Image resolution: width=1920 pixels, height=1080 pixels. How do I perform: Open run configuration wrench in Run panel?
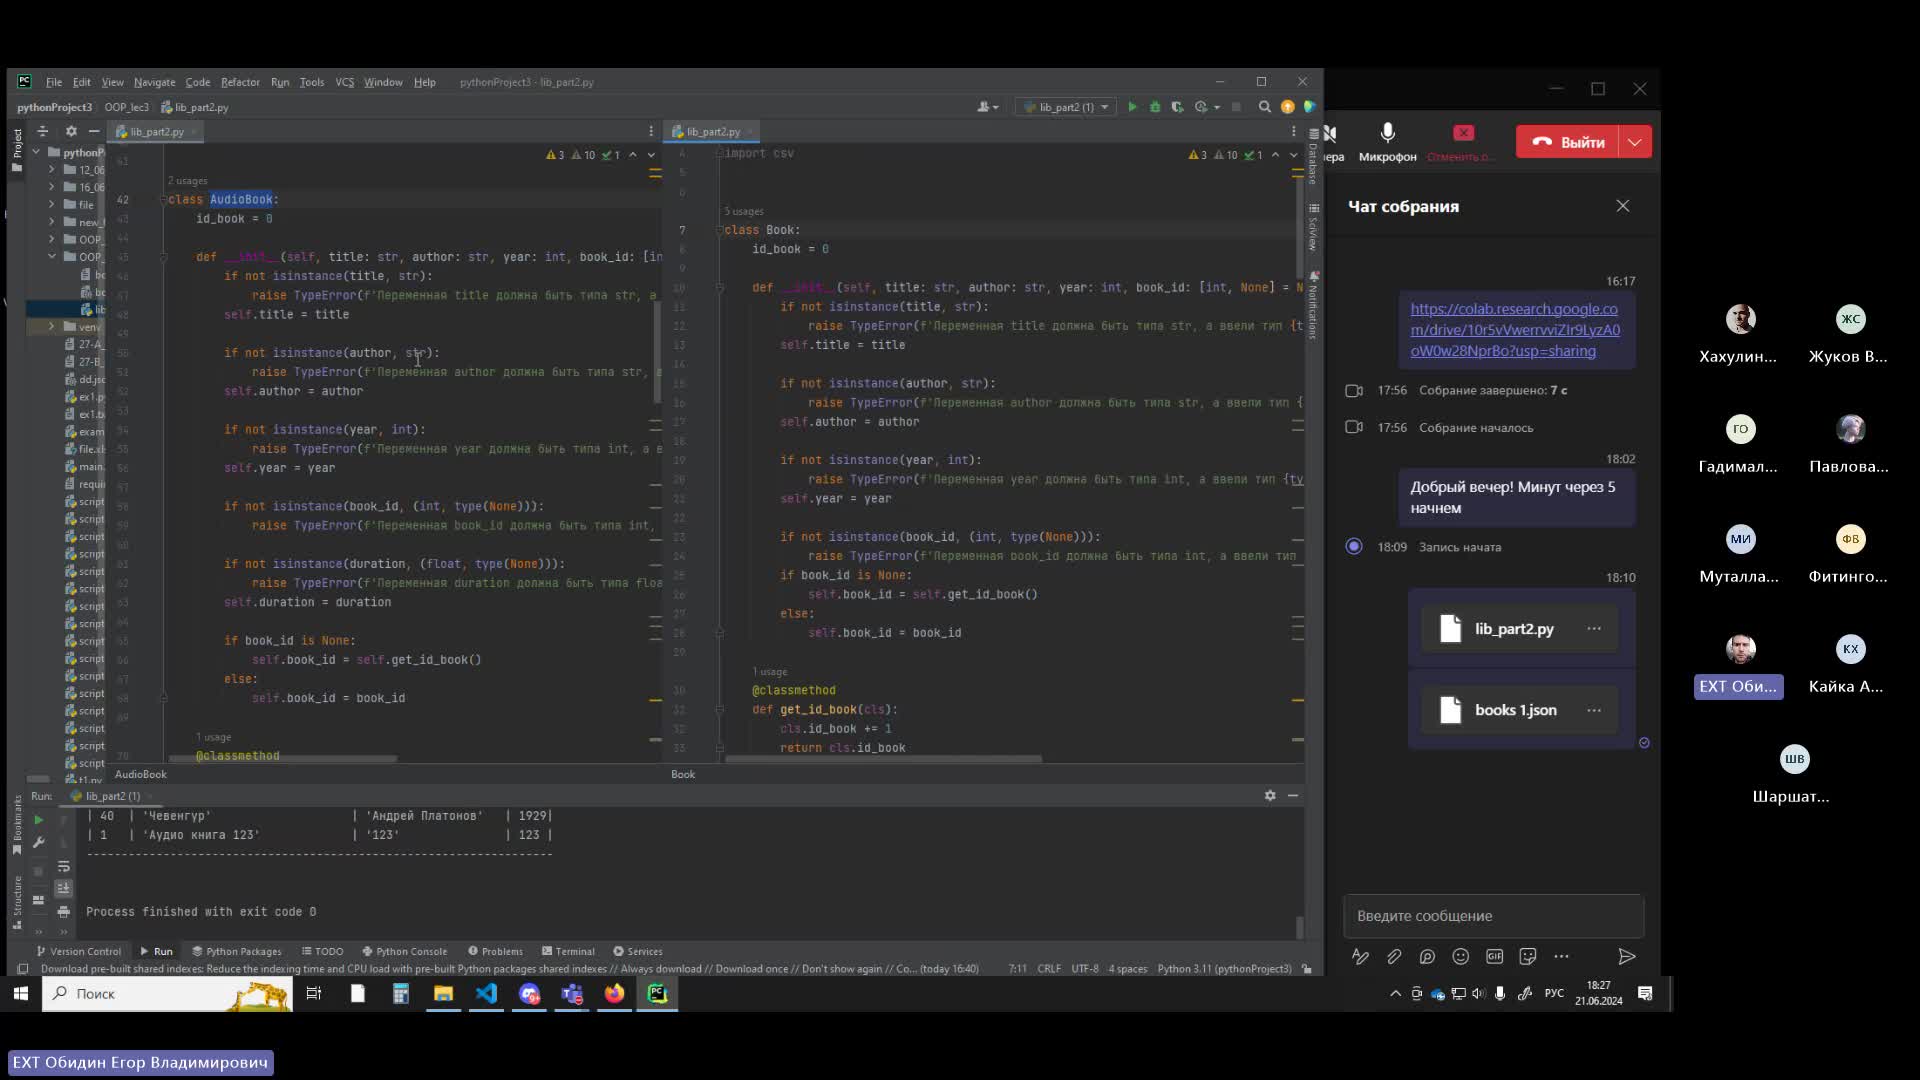(x=38, y=842)
